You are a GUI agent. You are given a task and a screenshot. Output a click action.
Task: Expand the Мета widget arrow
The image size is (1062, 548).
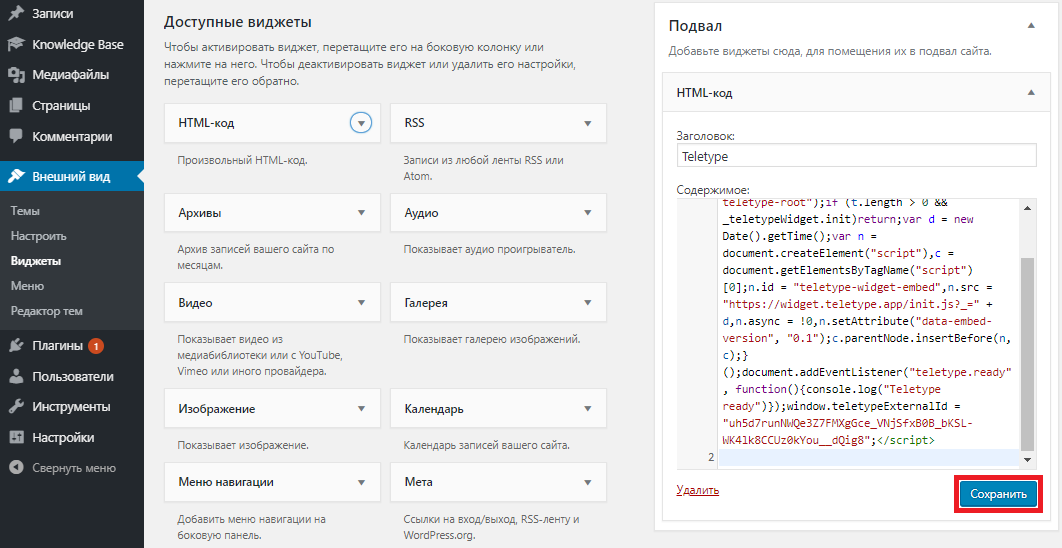587,482
